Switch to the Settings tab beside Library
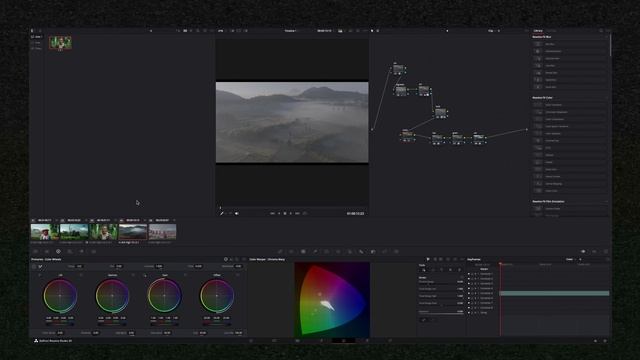Image resolution: width=640 pixels, height=360 pixels. click(x=551, y=31)
